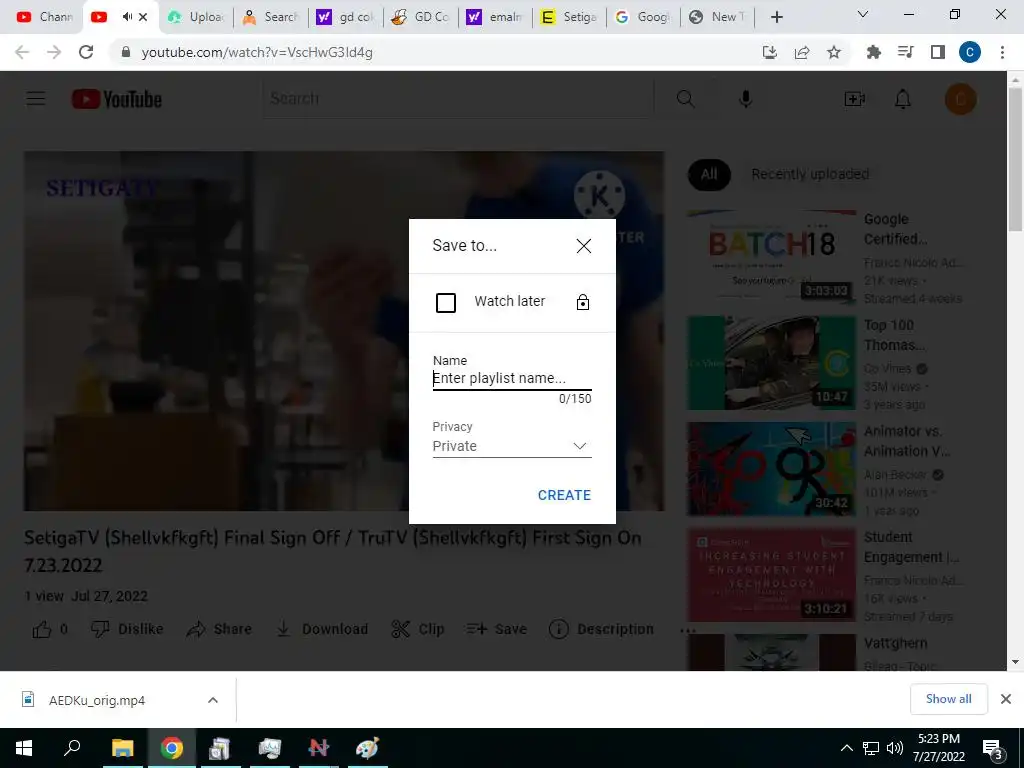Open the Student Engagement video thumbnail

(771, 575)
